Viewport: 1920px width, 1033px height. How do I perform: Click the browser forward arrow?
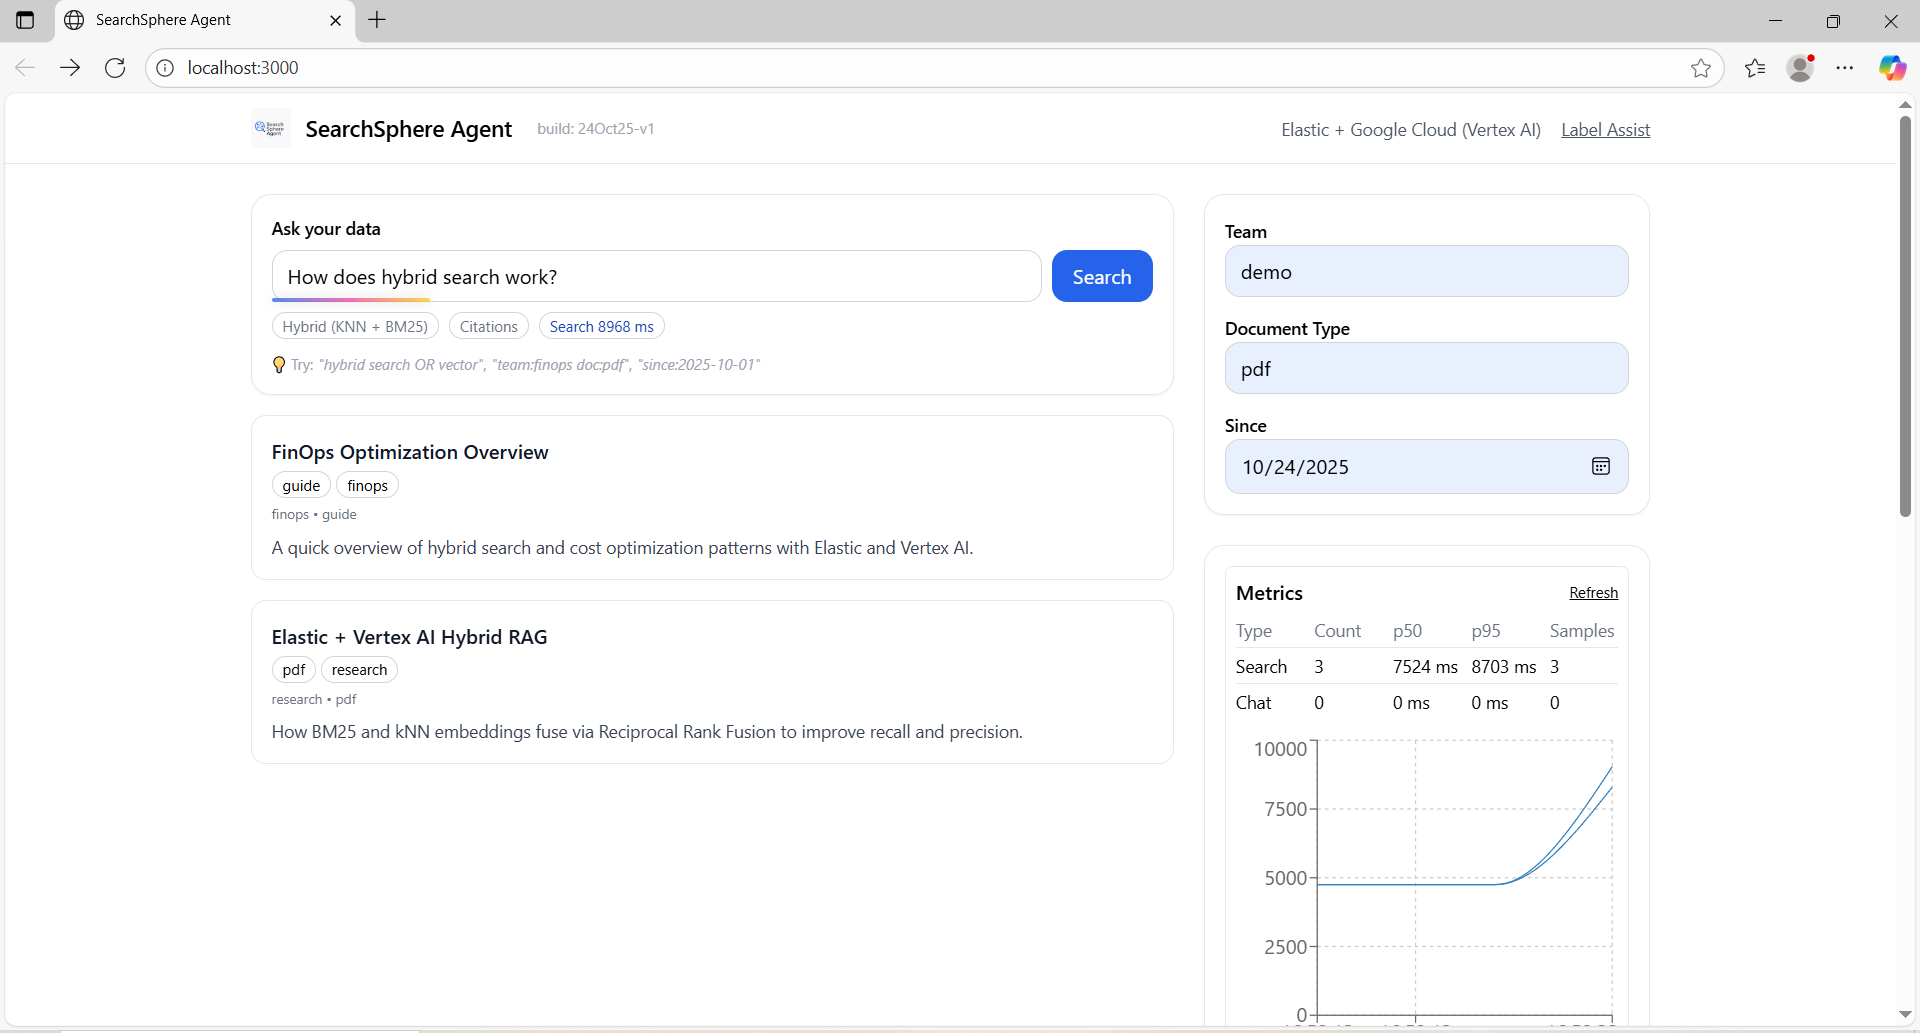click(70, 68)
